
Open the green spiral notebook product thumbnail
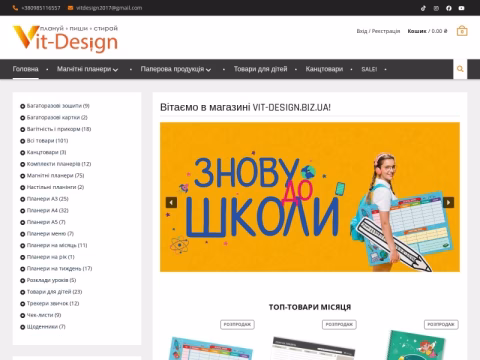pos(417,345)
